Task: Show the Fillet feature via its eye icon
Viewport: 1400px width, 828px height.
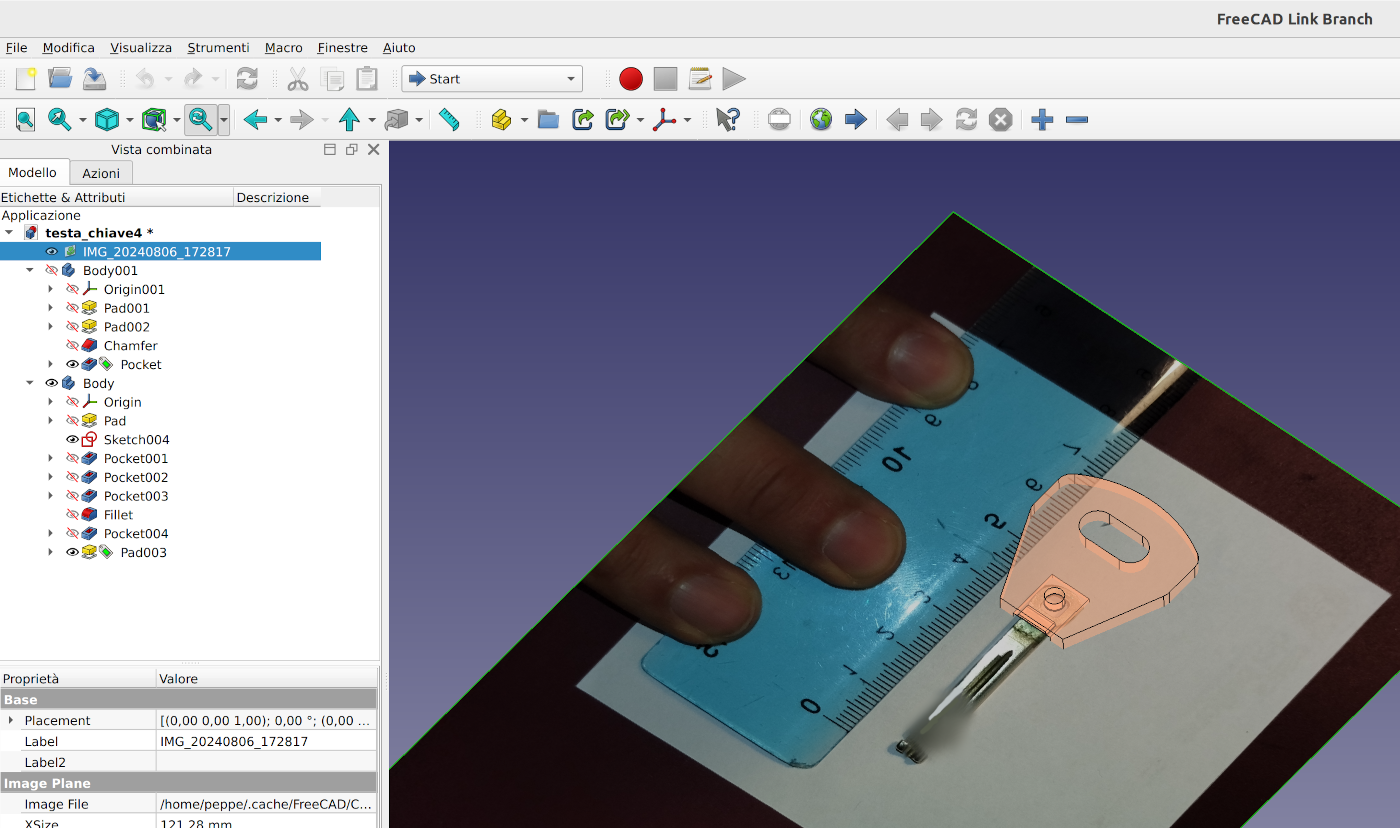Action: point(72,515)
